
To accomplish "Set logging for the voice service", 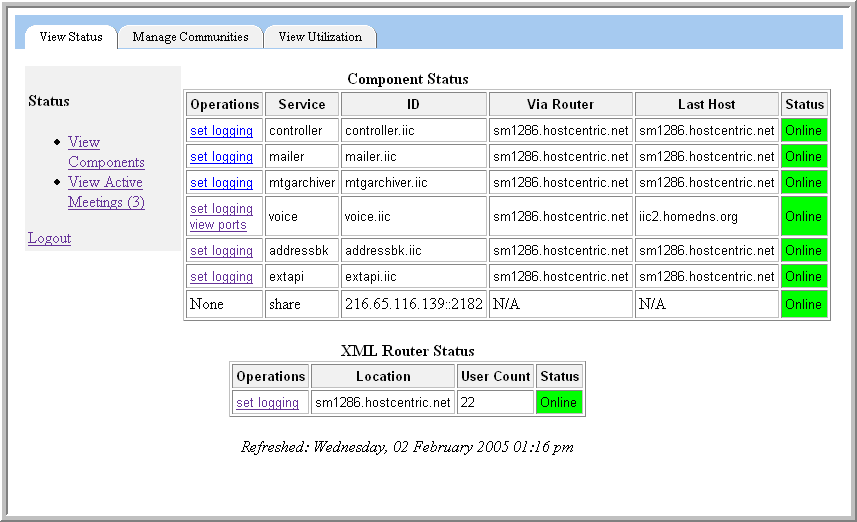I will [x=221, y=209].
